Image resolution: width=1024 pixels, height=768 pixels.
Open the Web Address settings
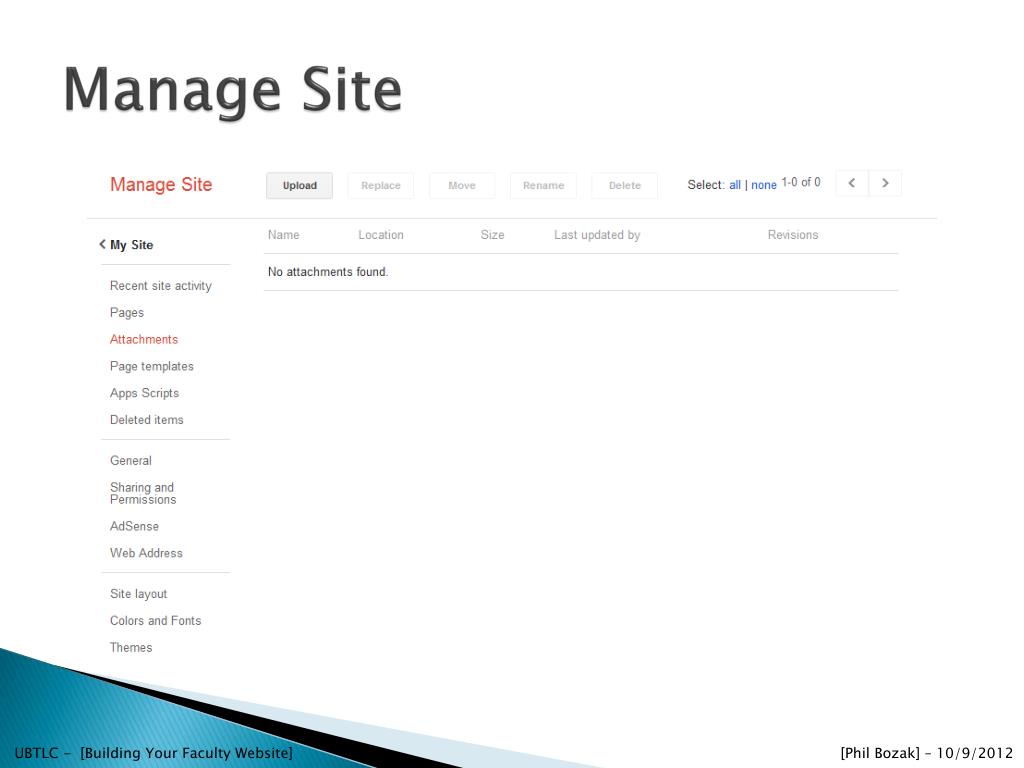146,553
